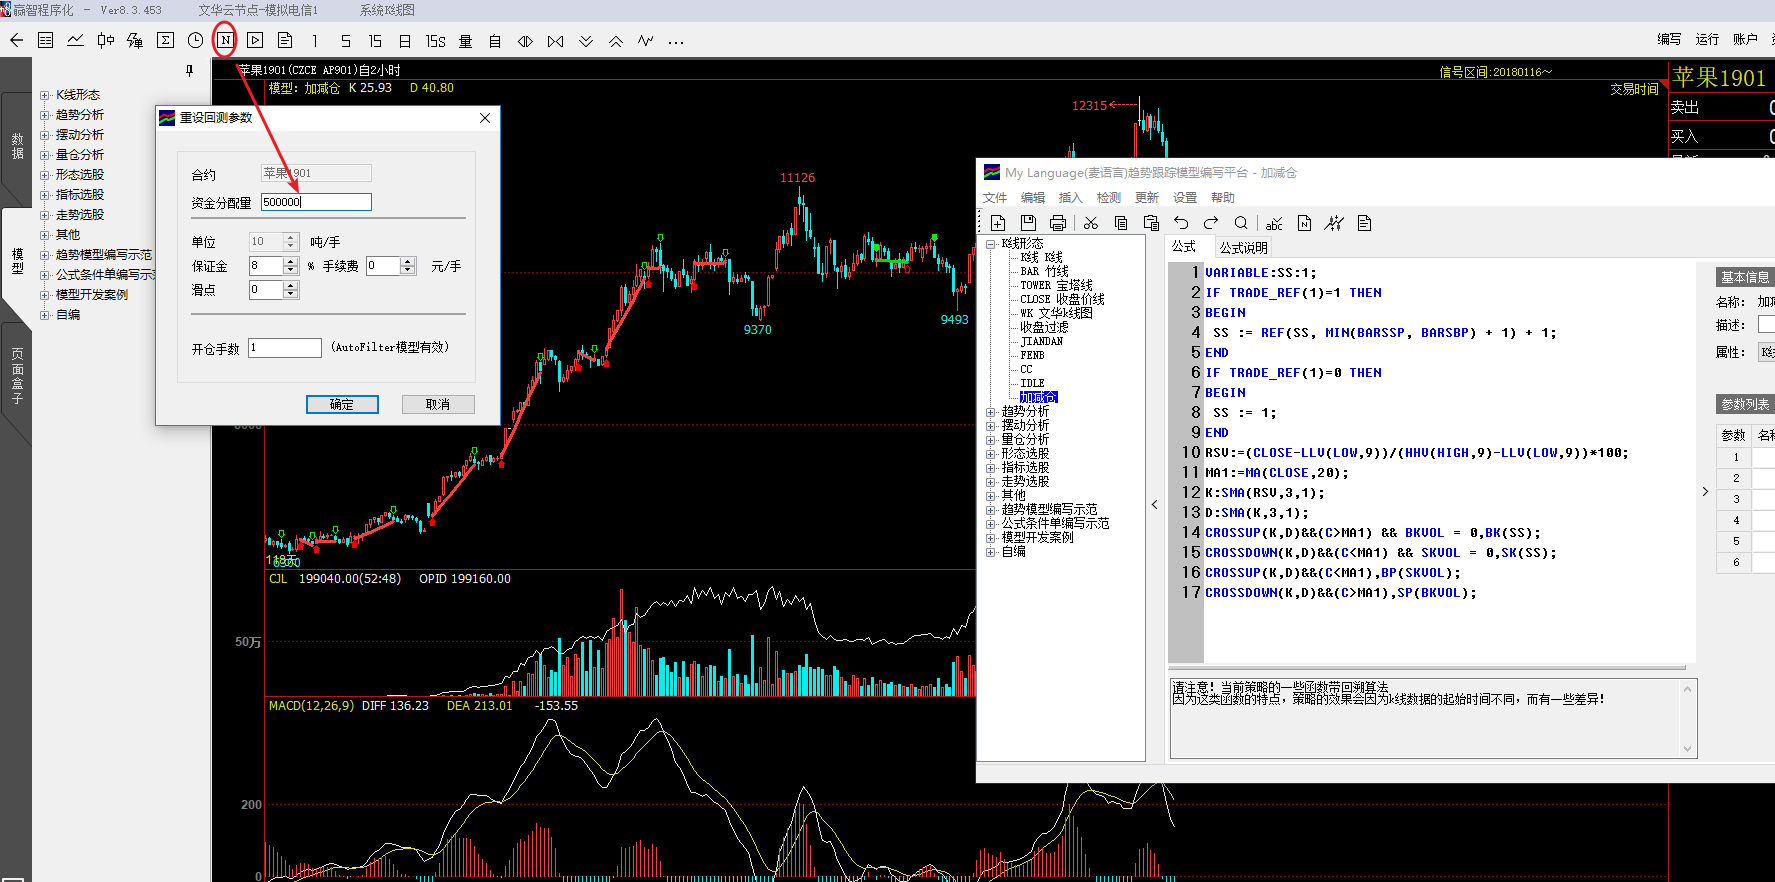1775x882 pixels.
Task: Click the clock icon in the main toolbar
Action: (x=195, y=41)
